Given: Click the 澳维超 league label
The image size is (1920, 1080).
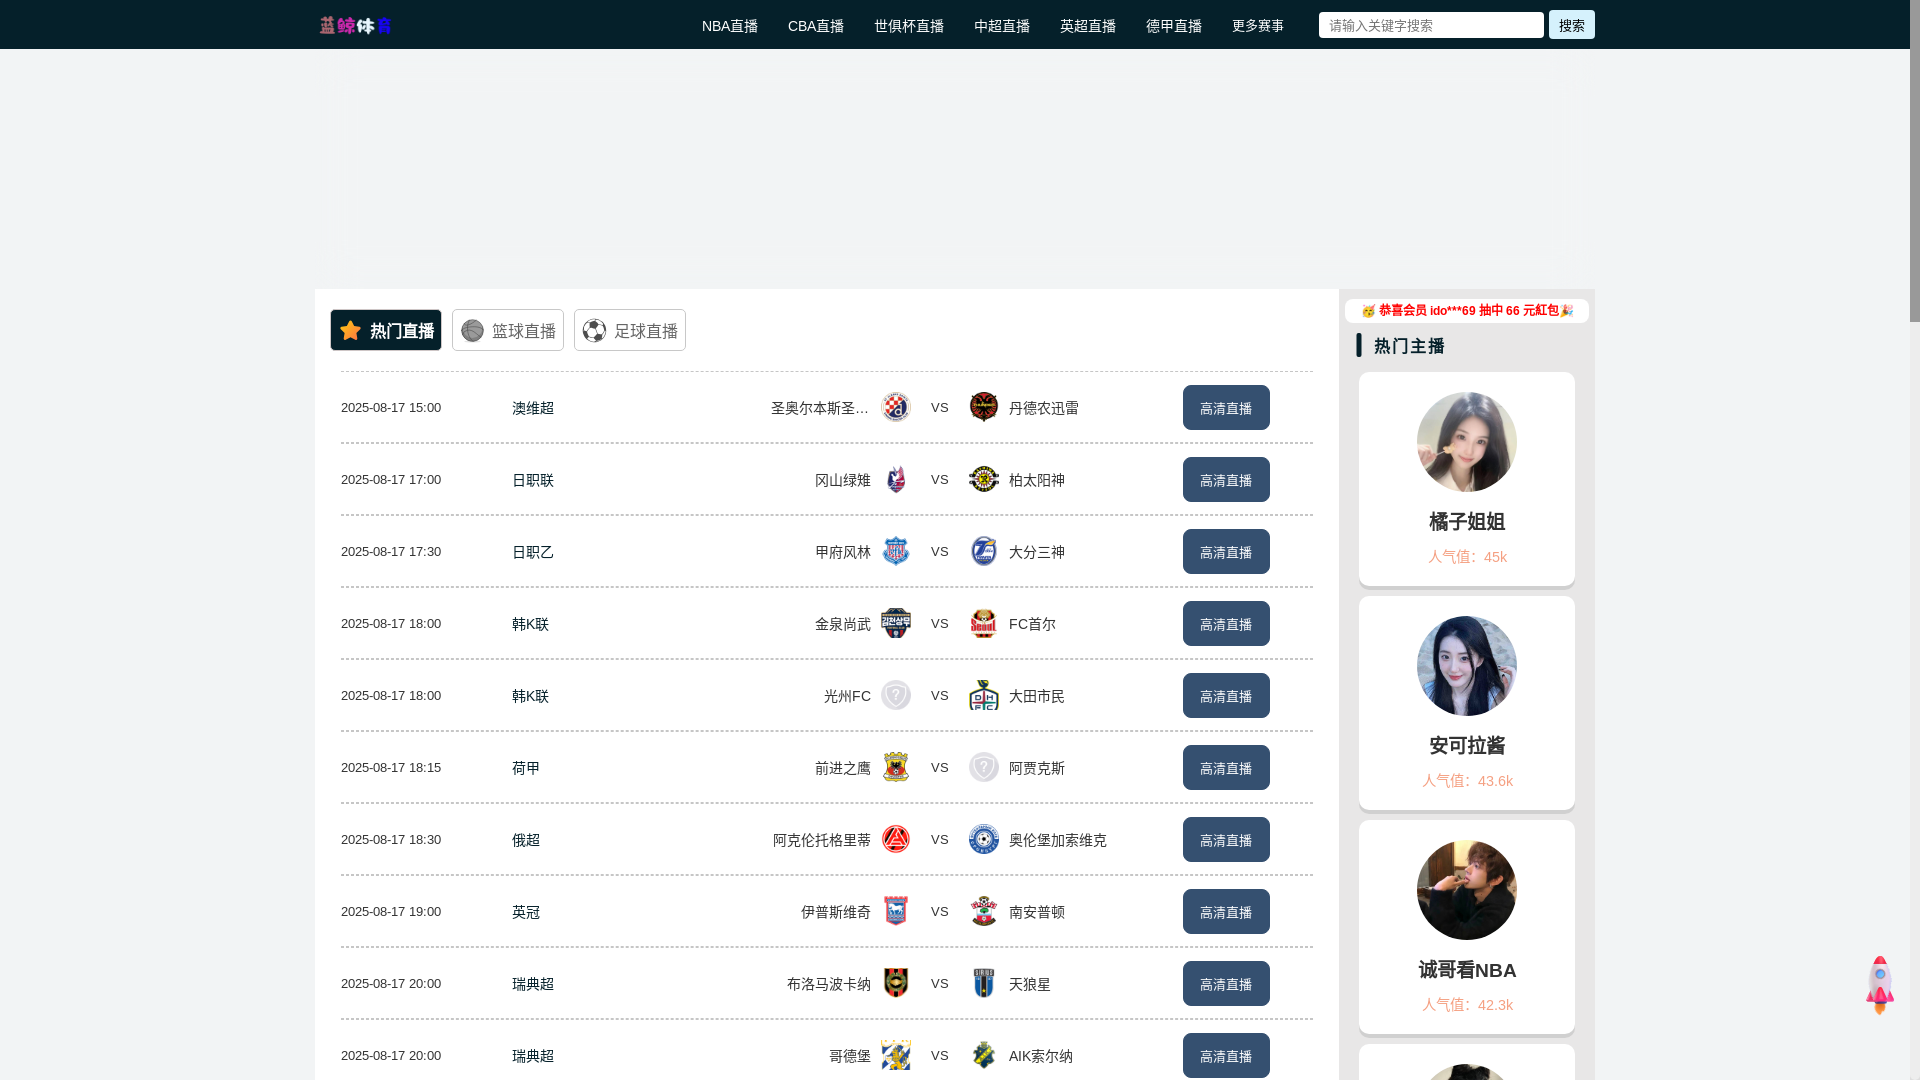Looking at the screenshot, I should tap(533, 408).
